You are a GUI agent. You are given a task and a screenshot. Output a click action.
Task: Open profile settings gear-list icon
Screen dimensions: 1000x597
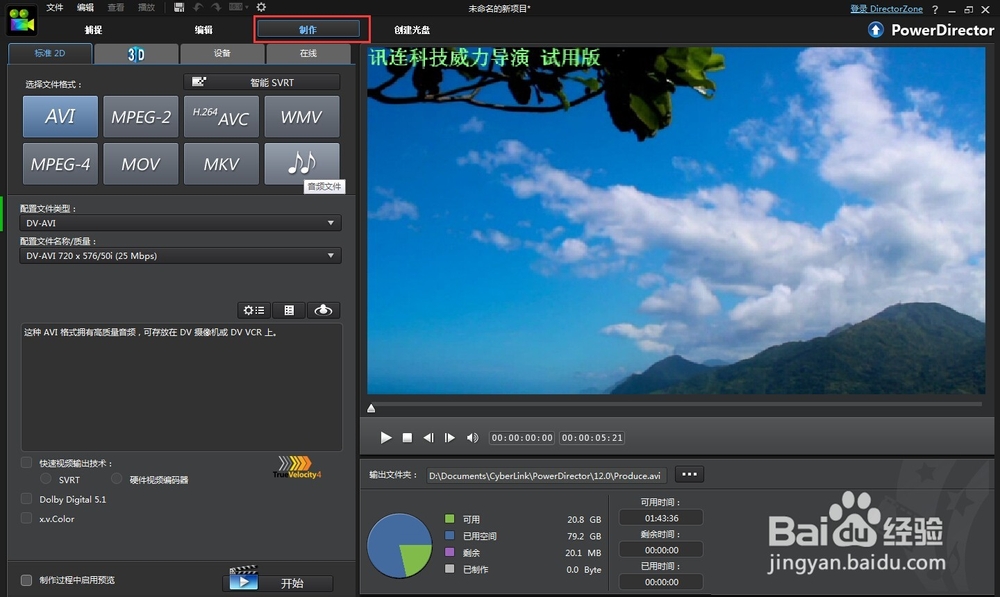(254, 310)
